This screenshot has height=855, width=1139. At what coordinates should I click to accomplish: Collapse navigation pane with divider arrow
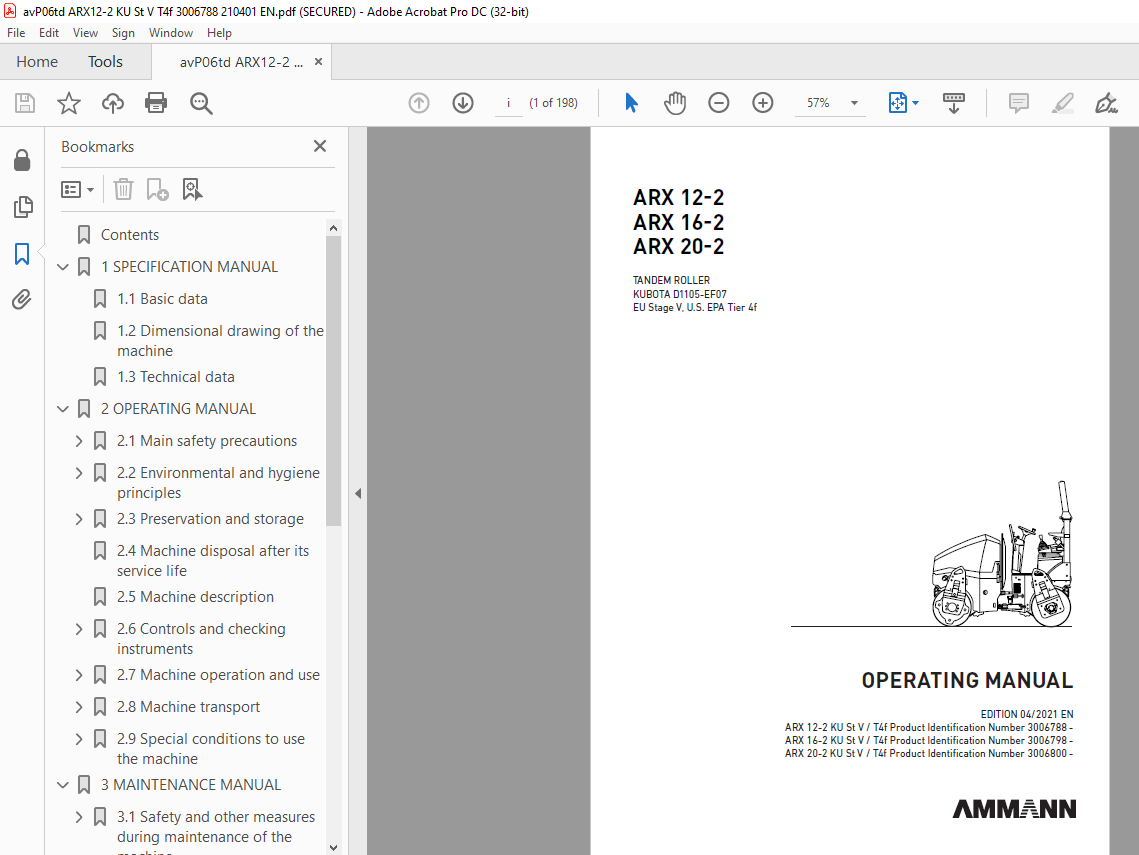(x=358, y=493)
